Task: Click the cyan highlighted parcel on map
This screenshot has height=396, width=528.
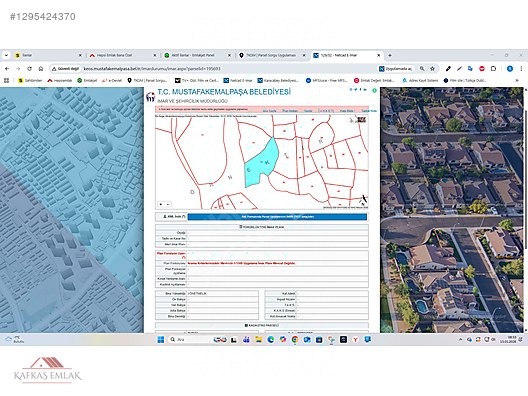Action: (261, 162)
